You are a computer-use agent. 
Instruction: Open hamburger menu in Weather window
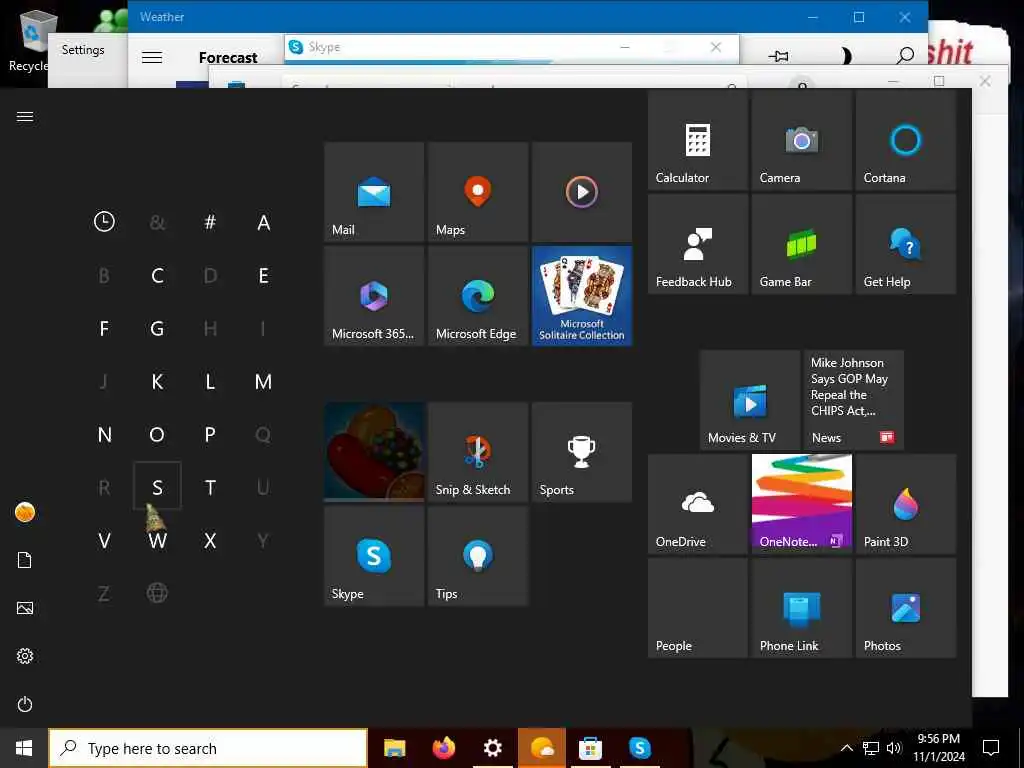pyautogui.click(x=152, y=57)
